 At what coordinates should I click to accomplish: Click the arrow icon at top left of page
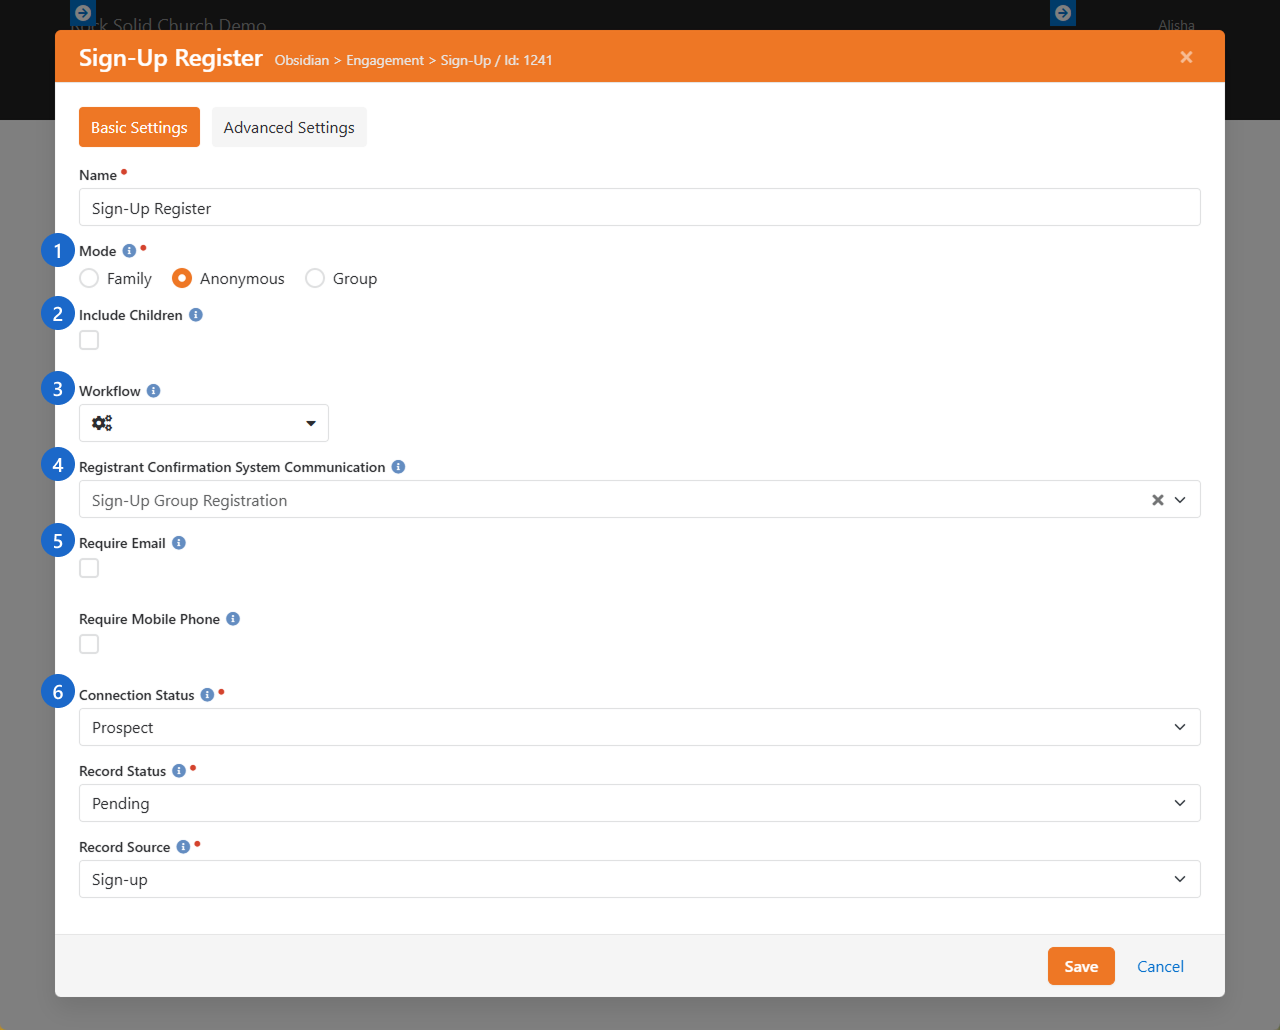point(83,13)
